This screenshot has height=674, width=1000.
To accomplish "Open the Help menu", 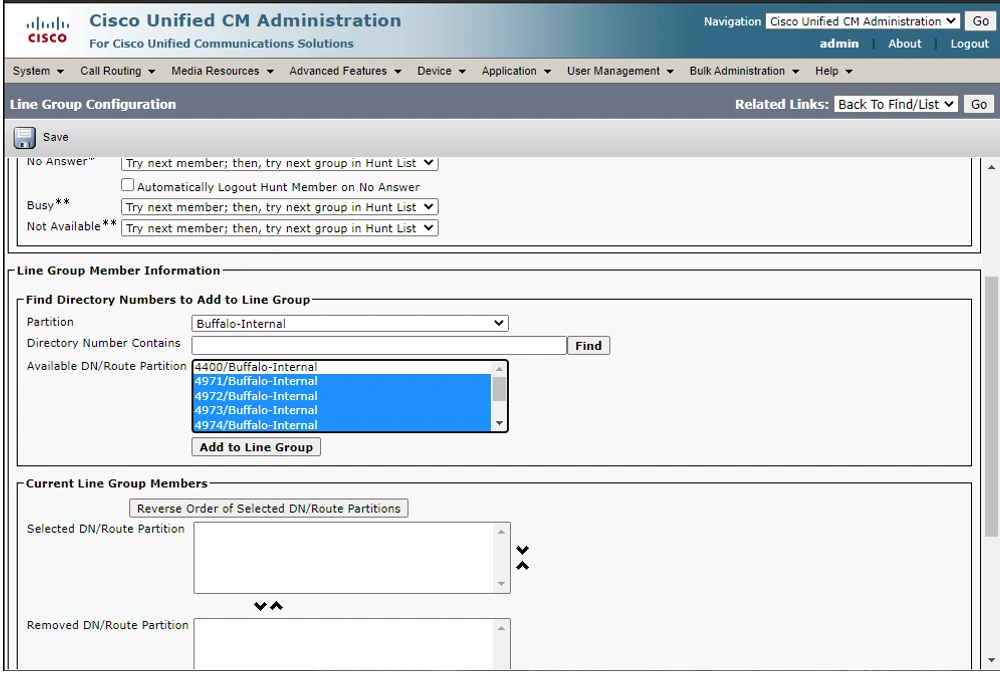I will pos(833,71).
